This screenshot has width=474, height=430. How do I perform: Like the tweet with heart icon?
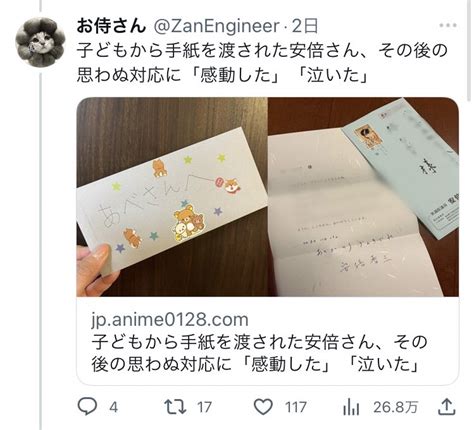coord(263,407)
